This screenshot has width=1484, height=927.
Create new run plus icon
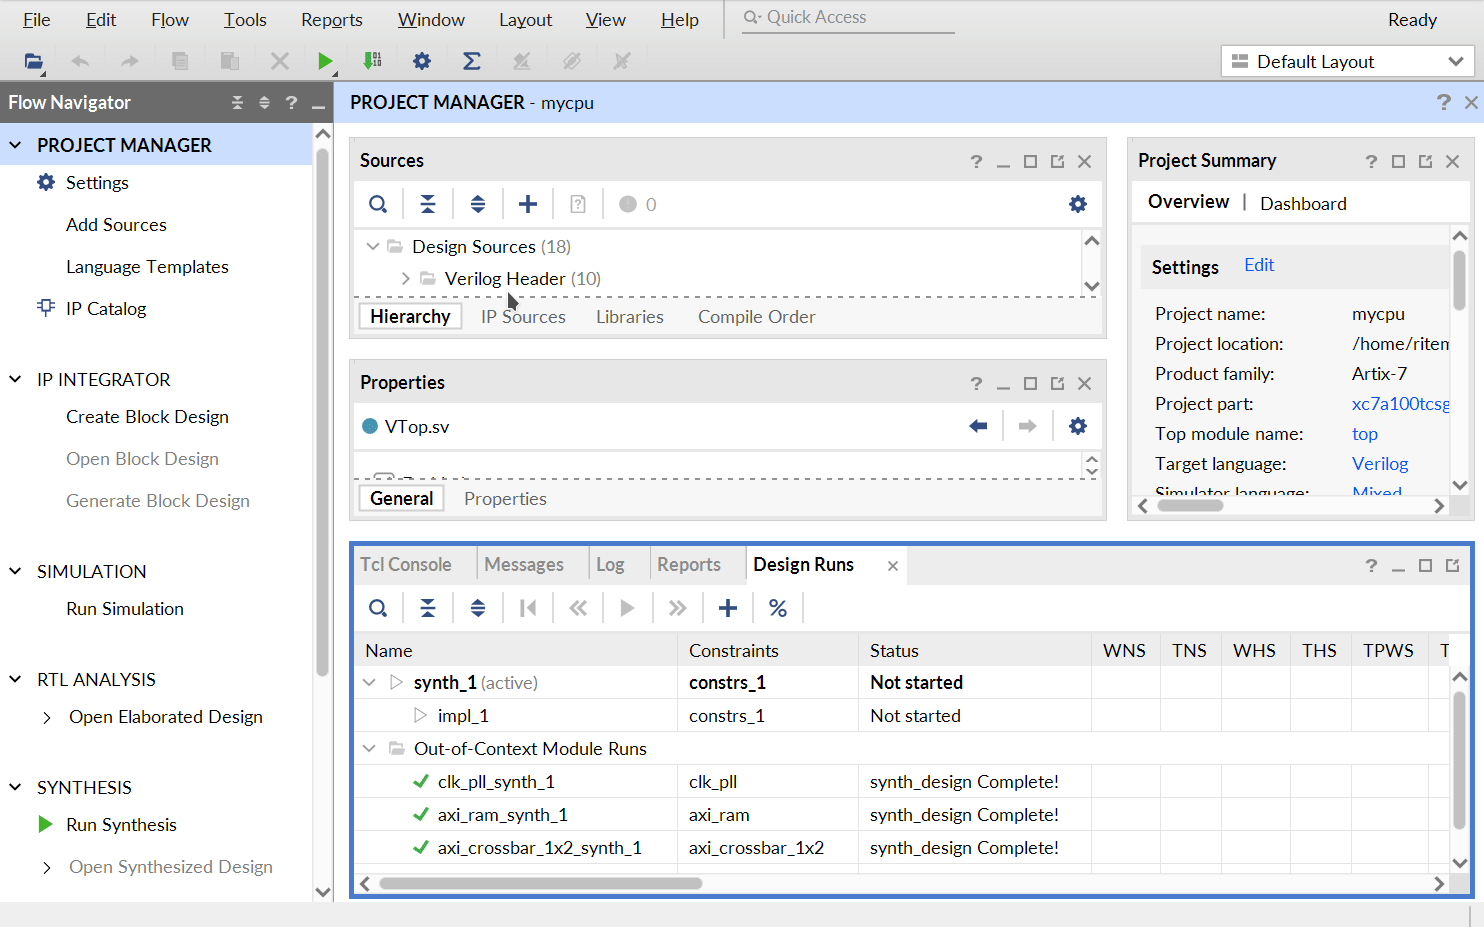tap(728, 608)
